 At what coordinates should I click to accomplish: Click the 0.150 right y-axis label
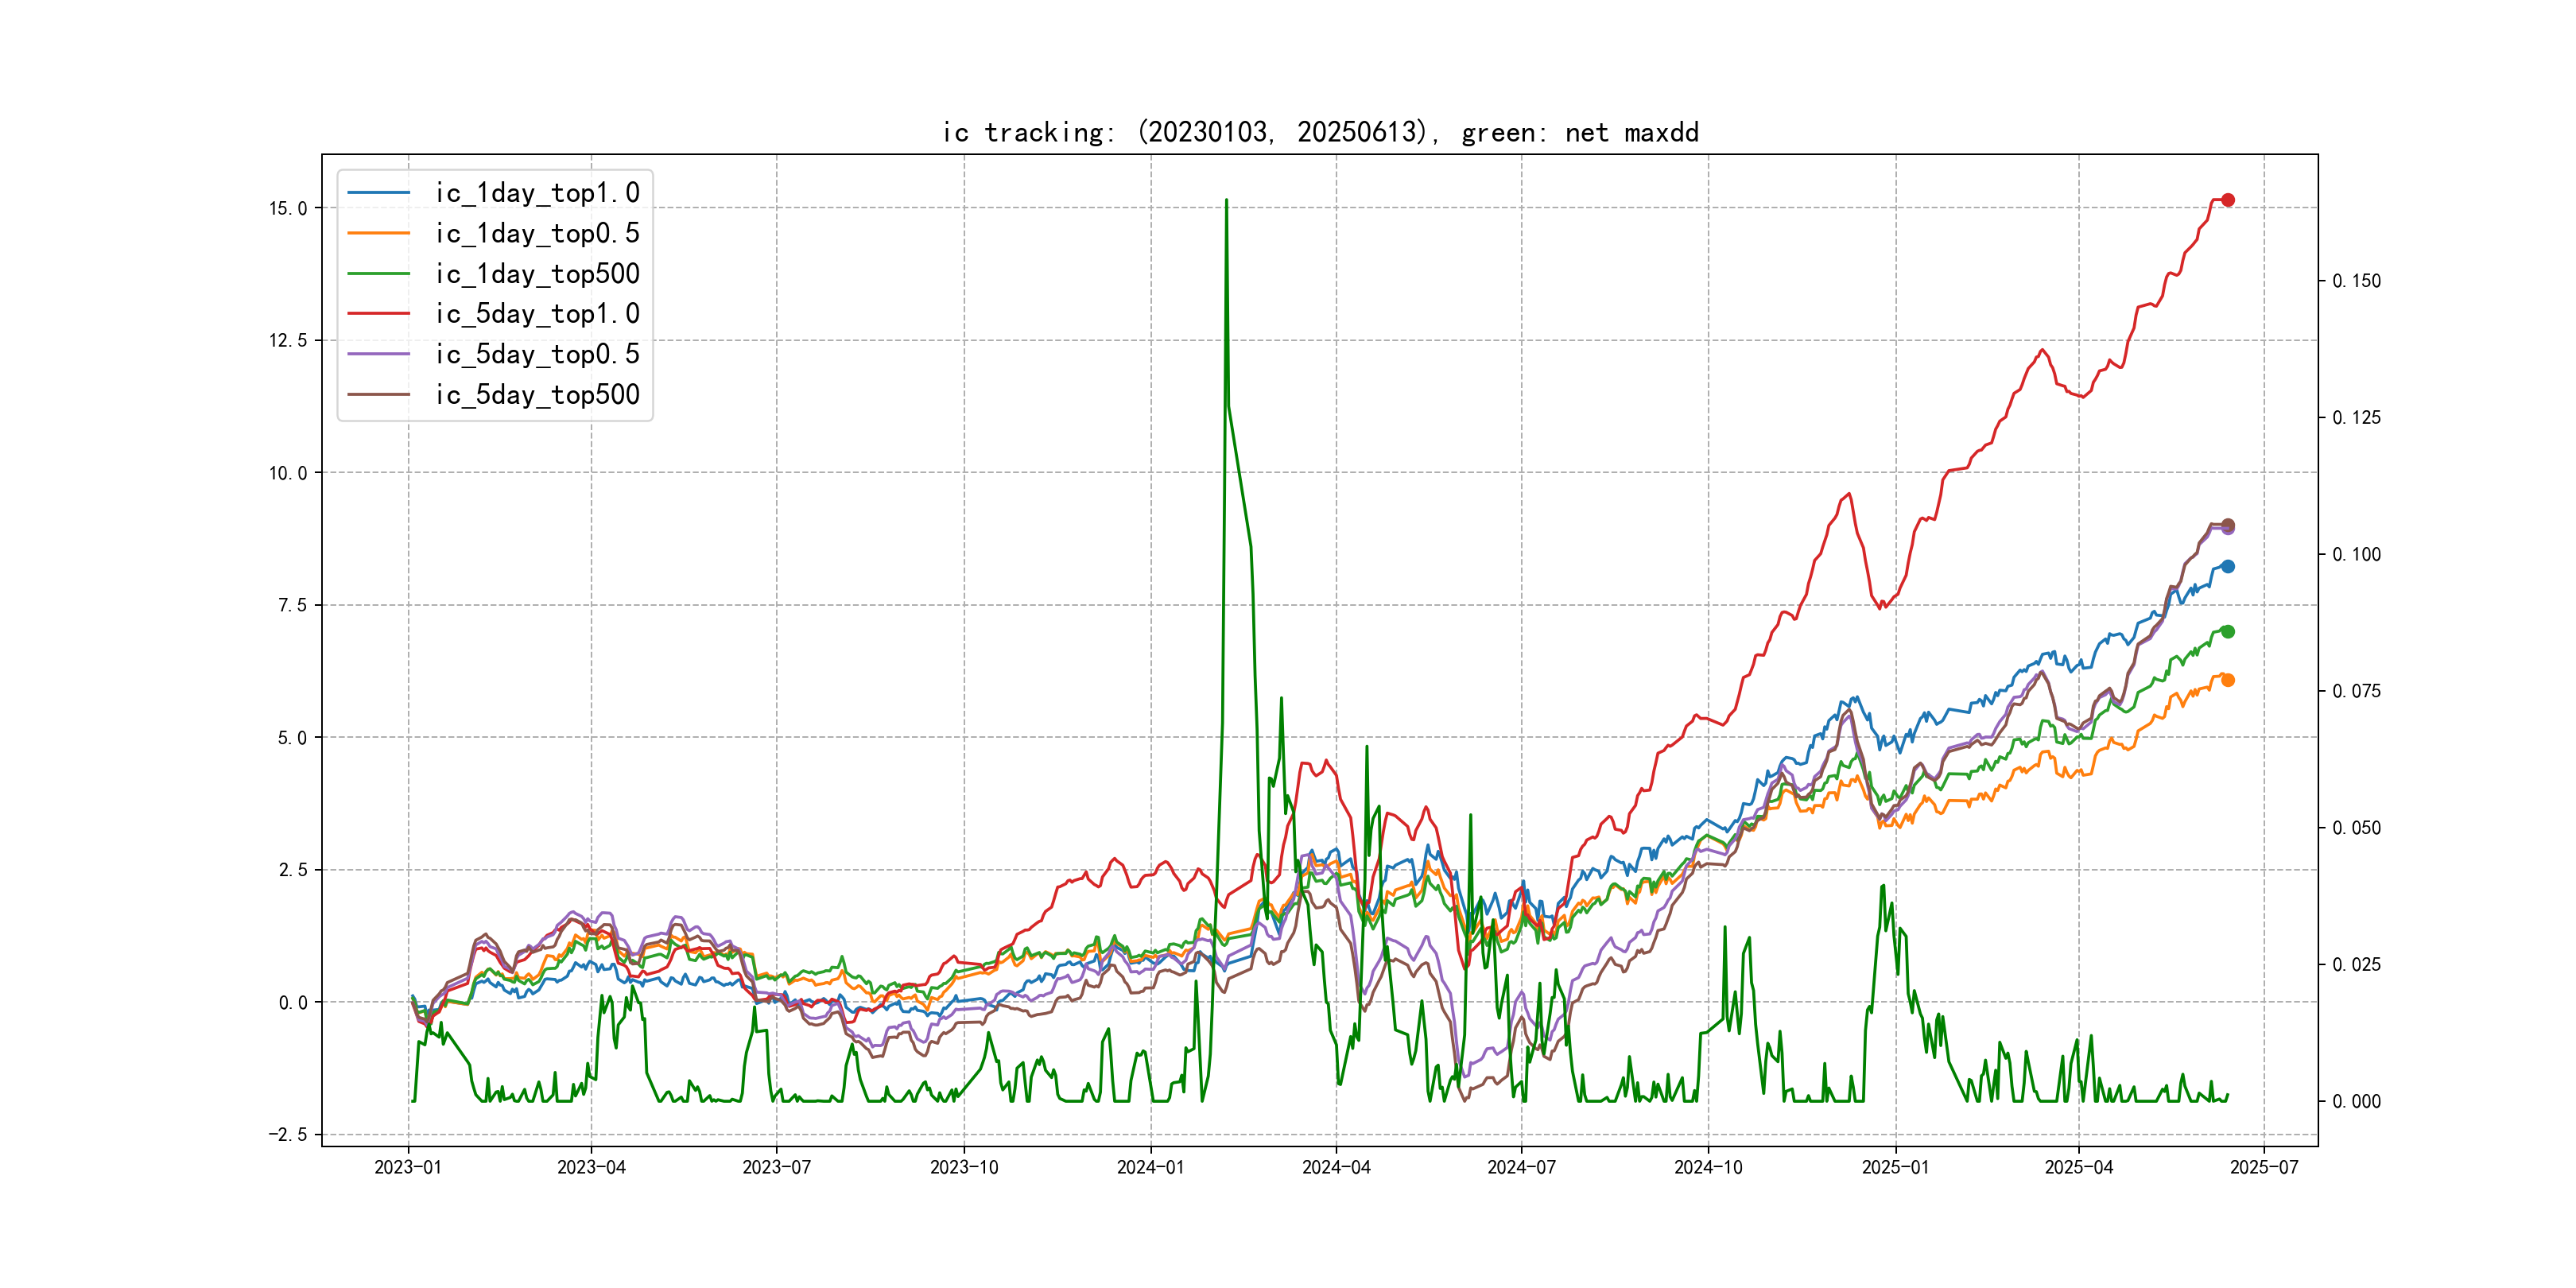2356,281
